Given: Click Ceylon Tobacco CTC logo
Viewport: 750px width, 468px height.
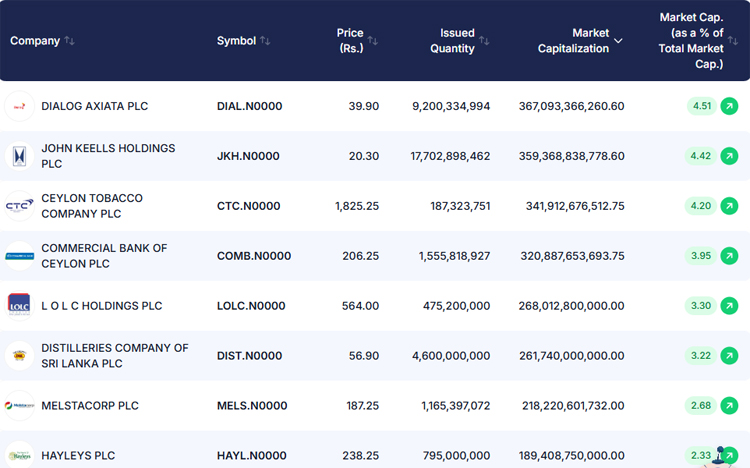Looking at the screenshot, I should pos(19,206).
